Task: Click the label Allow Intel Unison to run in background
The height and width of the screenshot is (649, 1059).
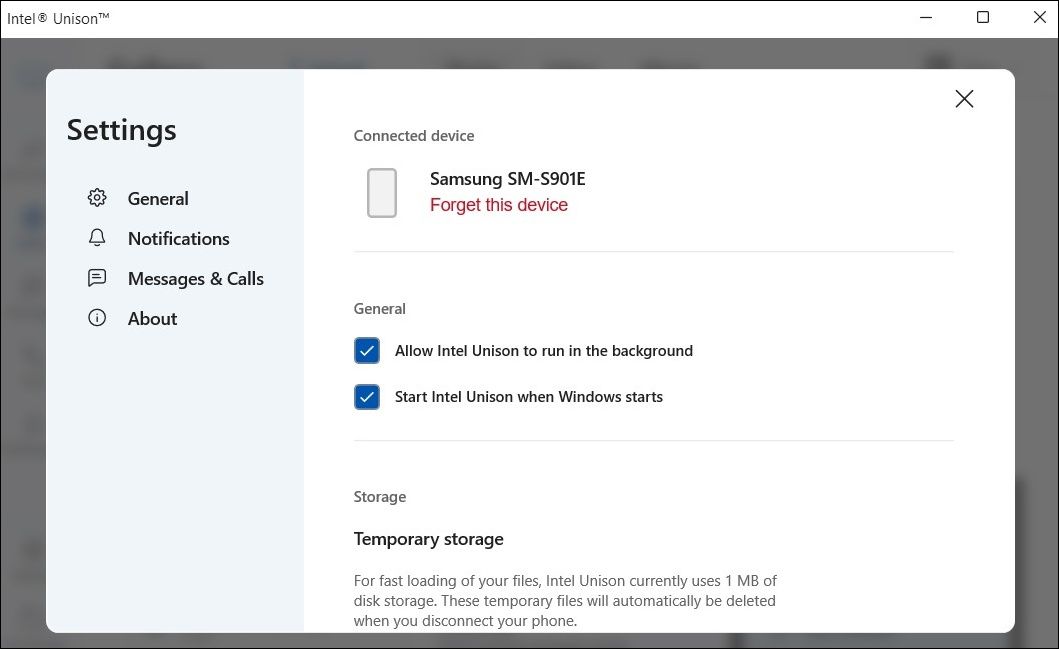Action: pyautogui.click(x=544, y=351)
